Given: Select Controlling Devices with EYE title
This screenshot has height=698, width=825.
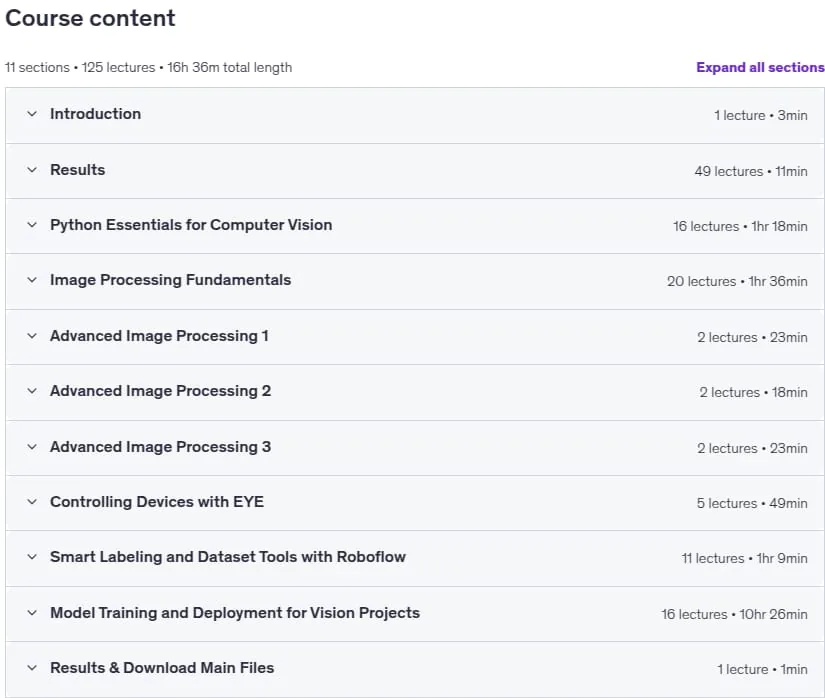Looking at the screenshot, I should pyautogui.click(x=157, y=502).
